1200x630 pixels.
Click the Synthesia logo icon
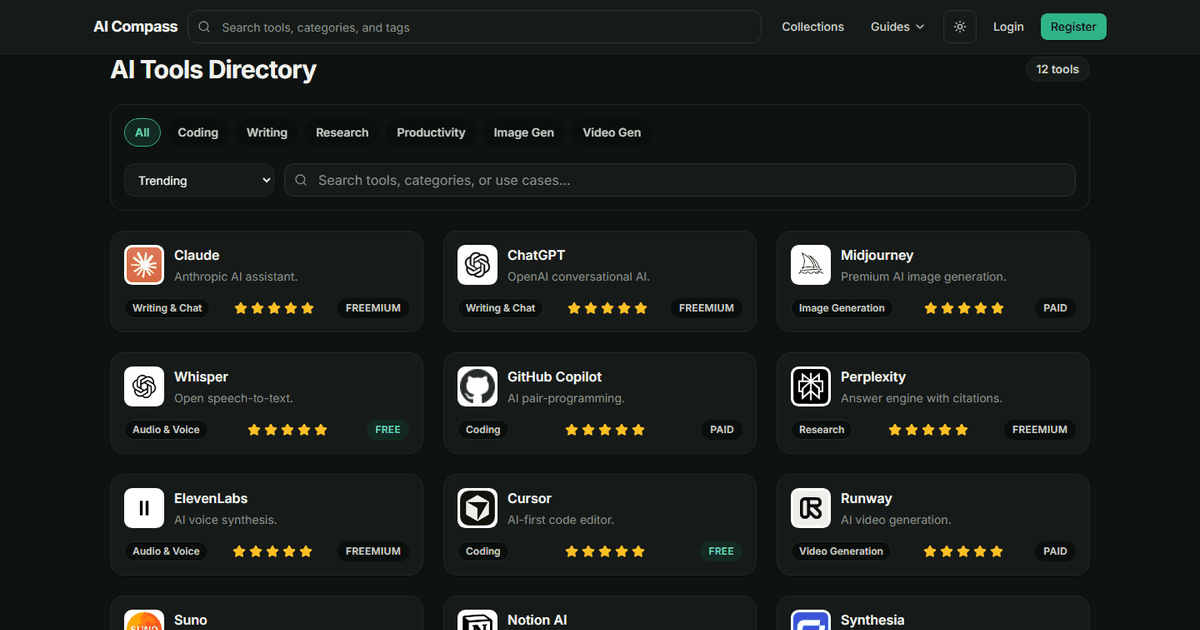pyautogui.click(x=811, y=620)
